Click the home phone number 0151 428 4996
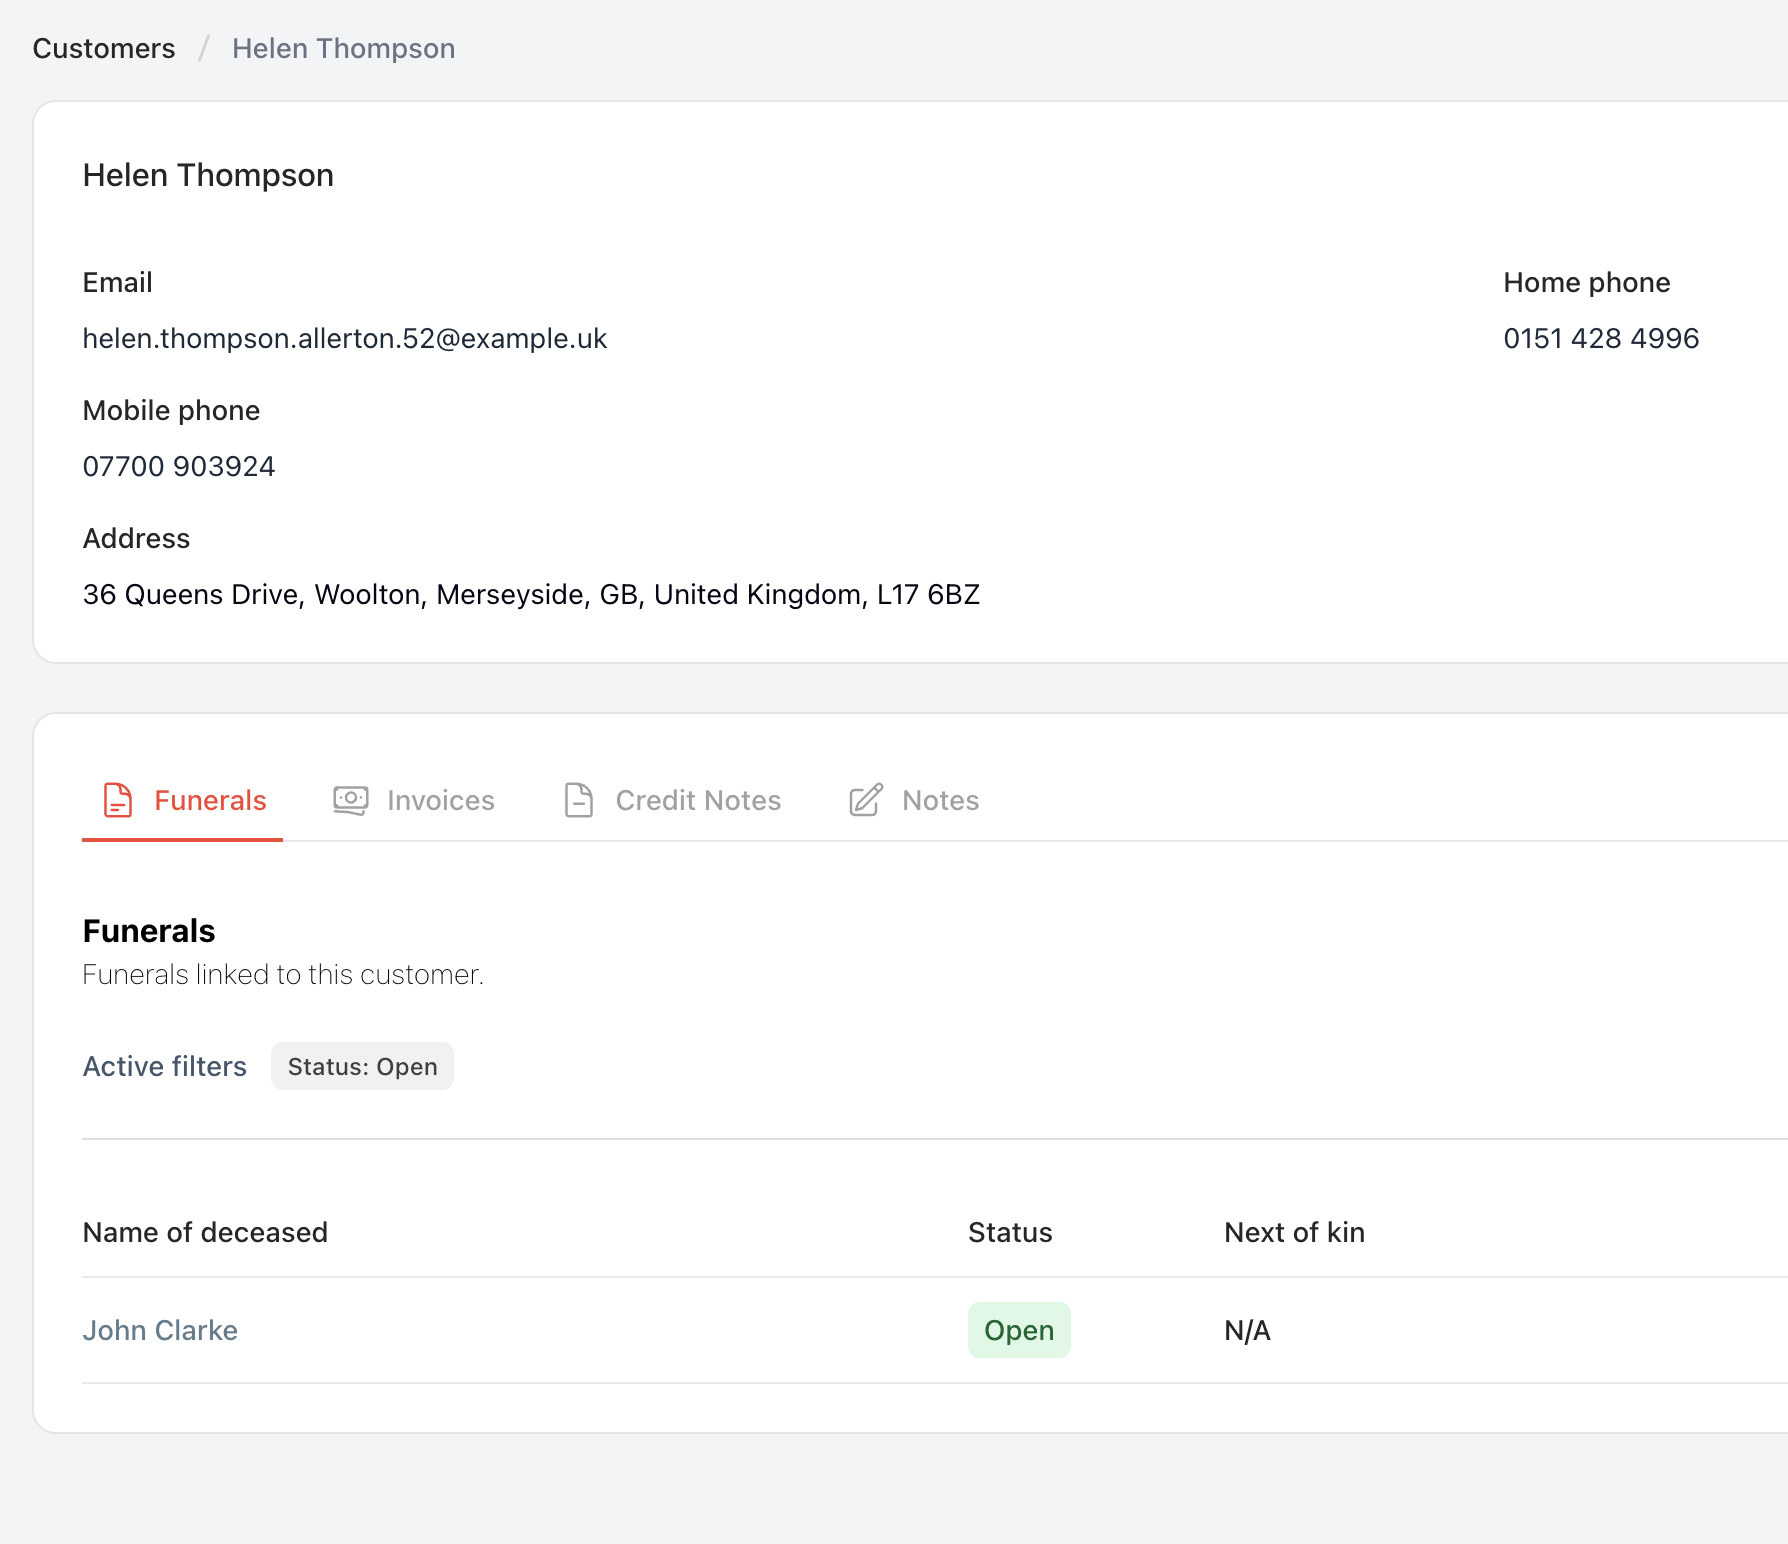1788x1544 pixels. 1601,338
